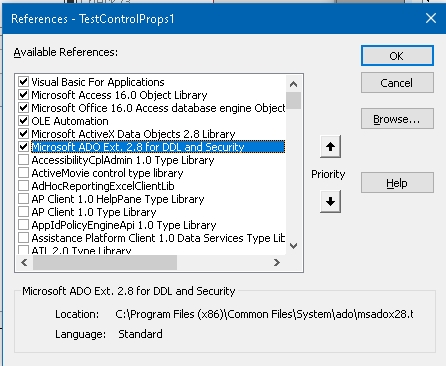
Task: Uncheck Microsoft ADO Ext. 2.8 checkbox
Action: pos(23,147)
